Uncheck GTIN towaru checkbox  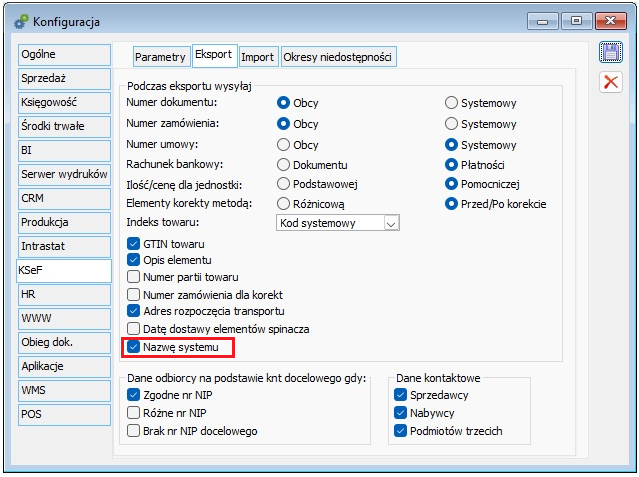[x=133, y=244]
